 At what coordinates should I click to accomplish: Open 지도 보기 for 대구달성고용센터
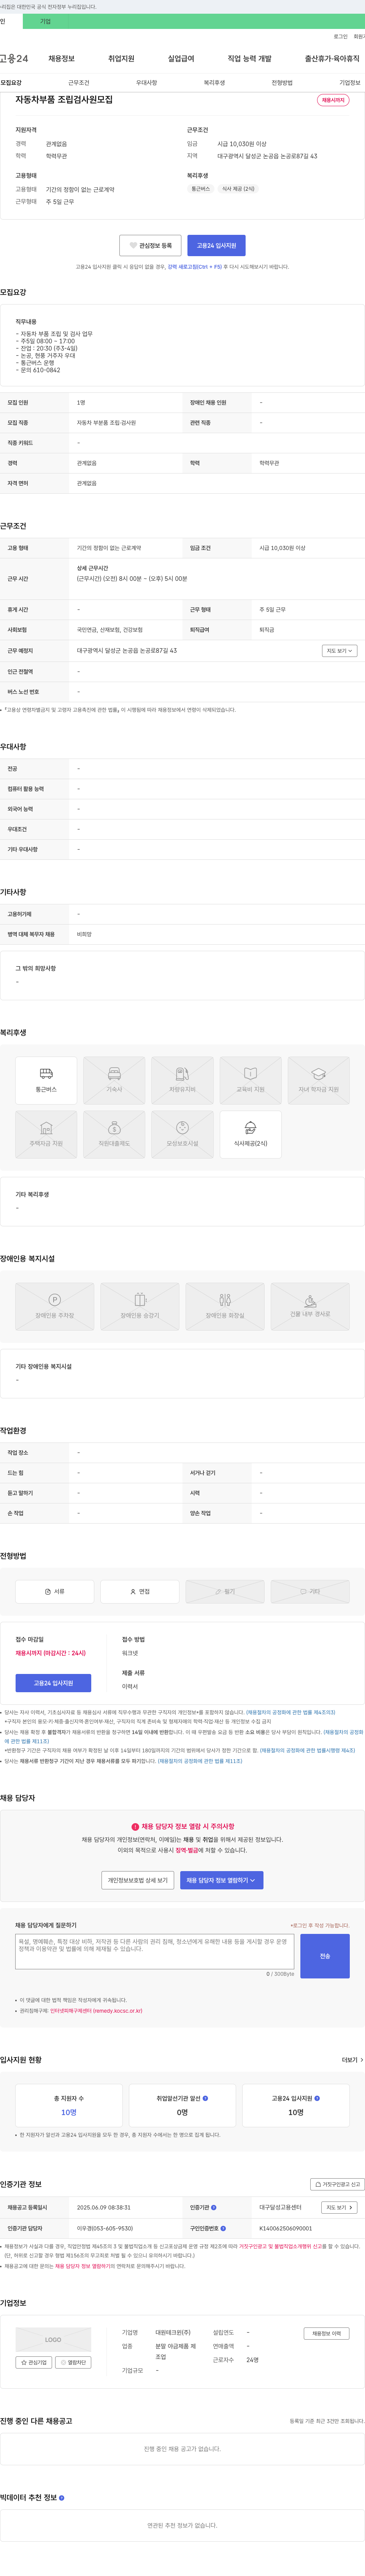(x=339, y=2207)
